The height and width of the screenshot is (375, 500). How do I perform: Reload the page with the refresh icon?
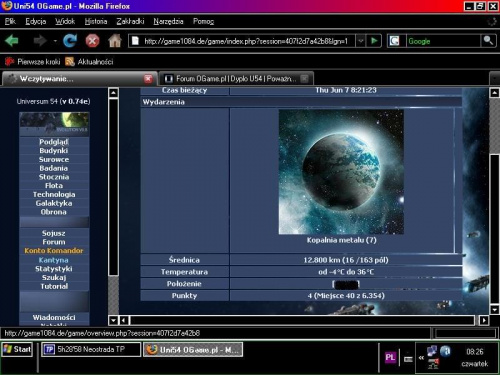70,41
